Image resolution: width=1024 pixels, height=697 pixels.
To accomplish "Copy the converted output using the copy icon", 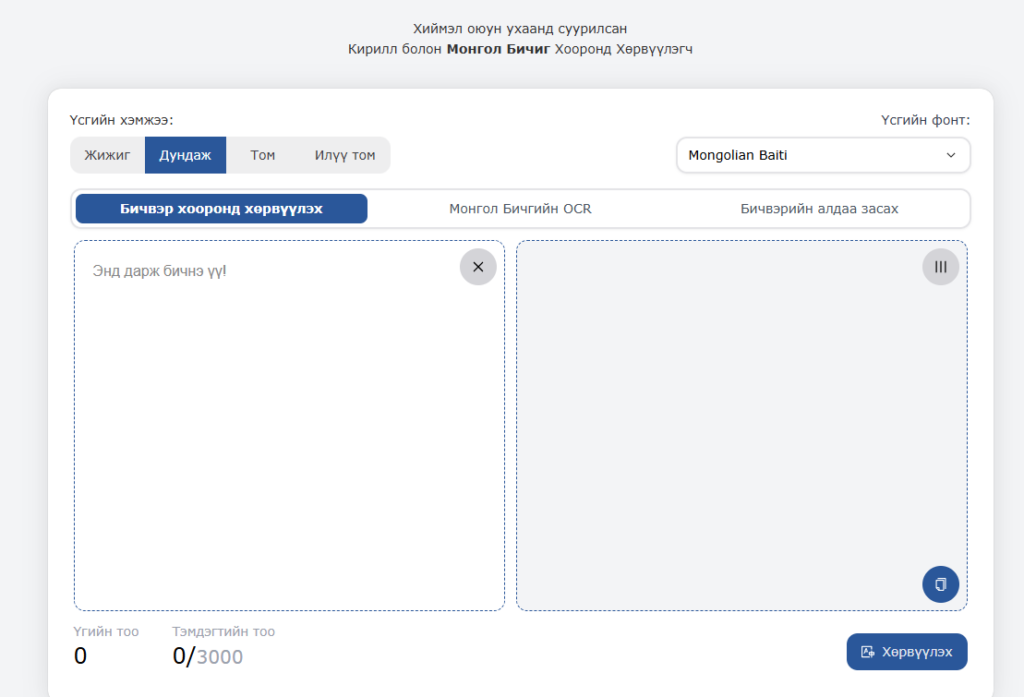I will (x=940, y=583).
